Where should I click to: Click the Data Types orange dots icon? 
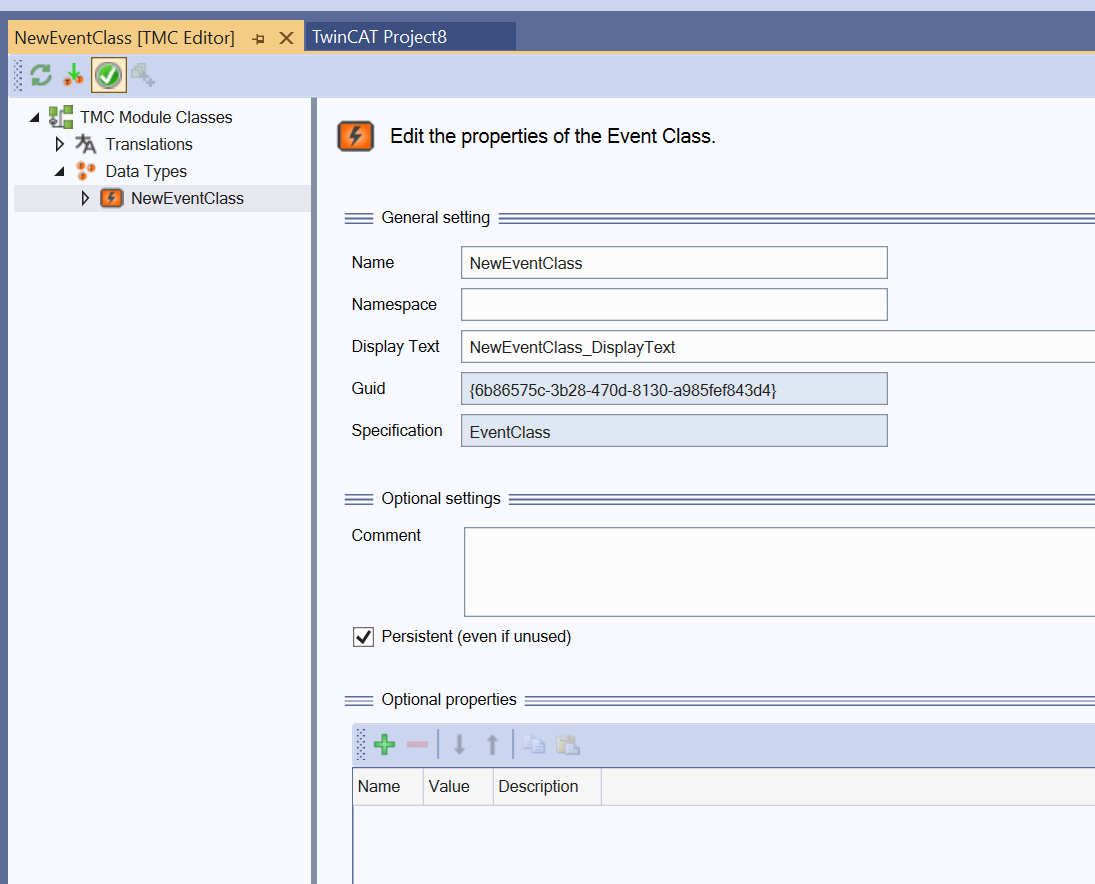pos(85,171)
